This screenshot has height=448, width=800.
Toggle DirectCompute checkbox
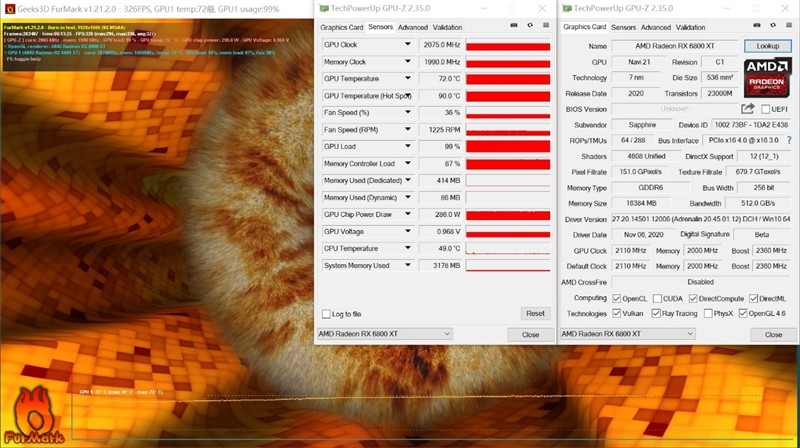(x=693, y=298)
